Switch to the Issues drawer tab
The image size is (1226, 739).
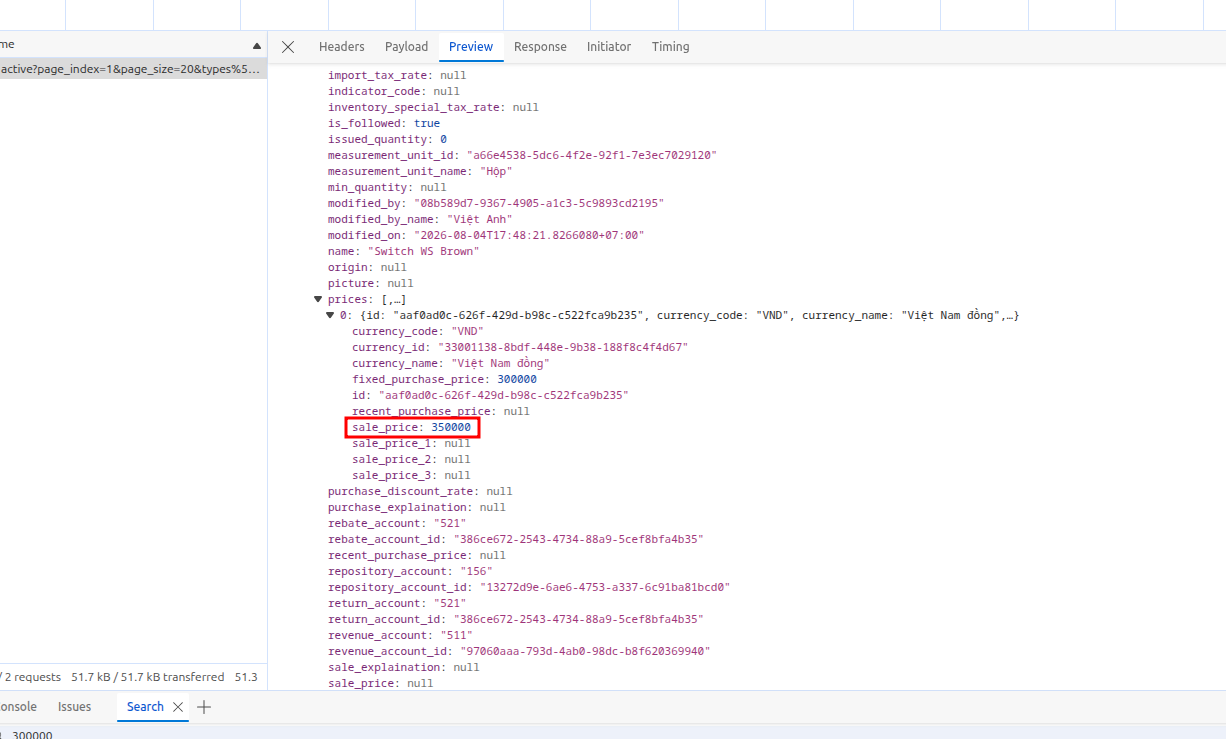pyautogui.click(x=75, y=707)
